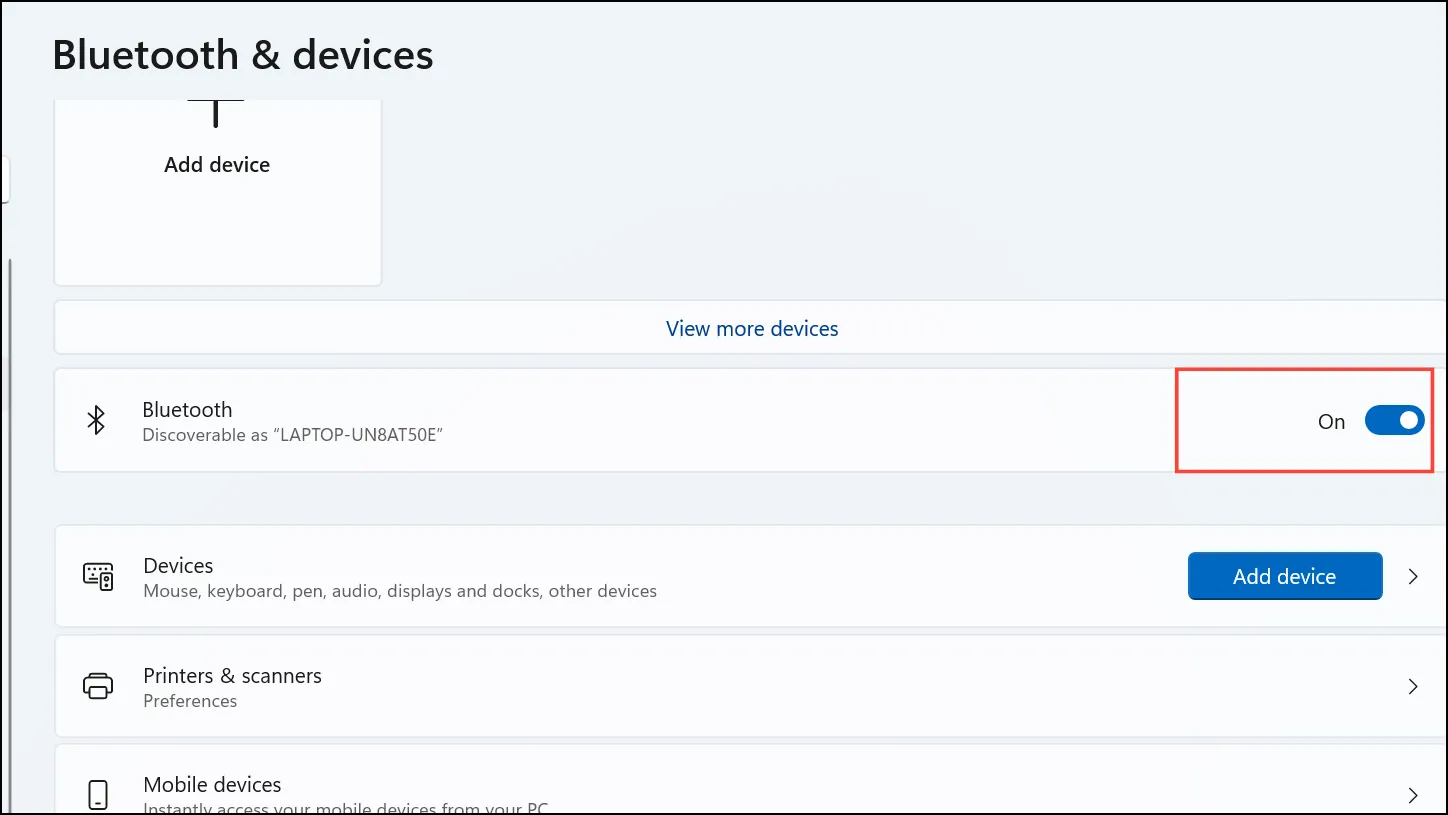Click the Bluetooth row title text
1448x815 pixels.
point(187,409)
